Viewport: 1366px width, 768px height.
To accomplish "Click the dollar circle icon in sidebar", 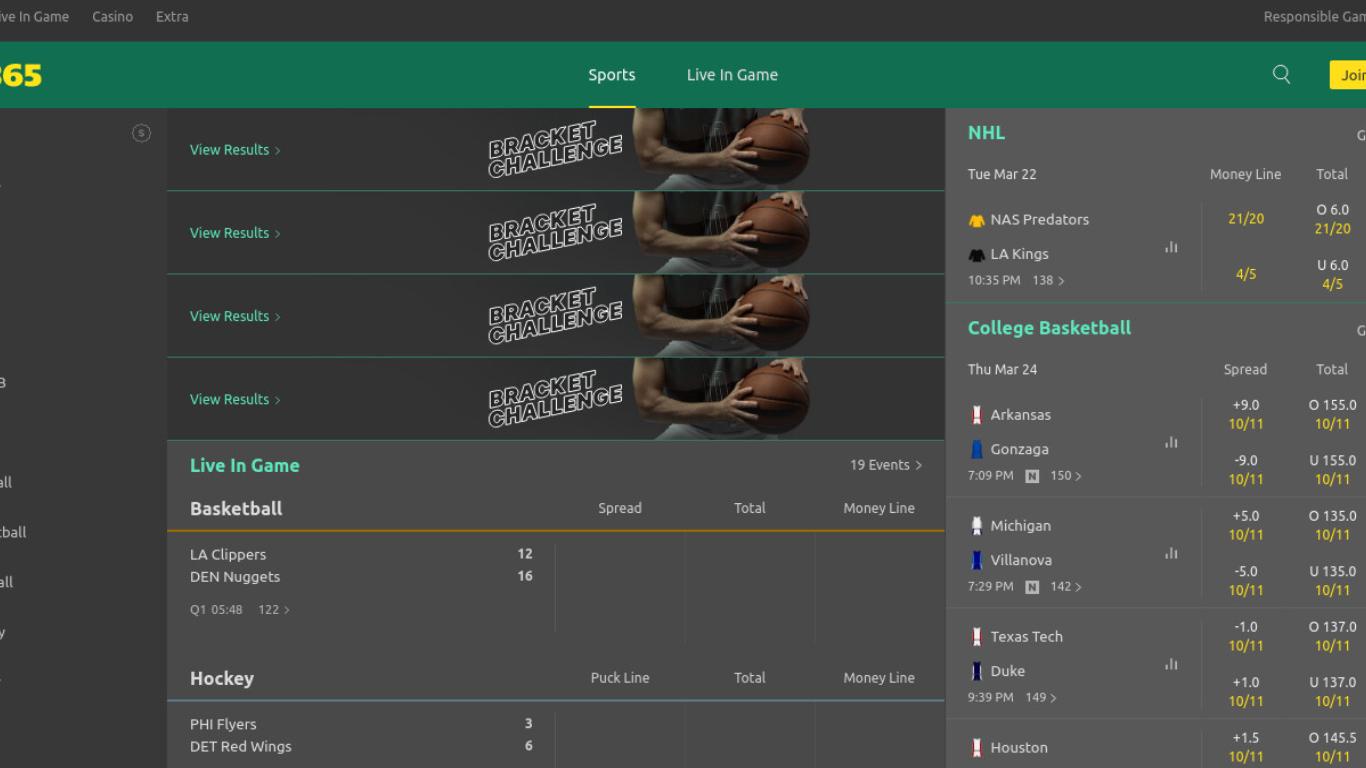I will pos(141,133).
